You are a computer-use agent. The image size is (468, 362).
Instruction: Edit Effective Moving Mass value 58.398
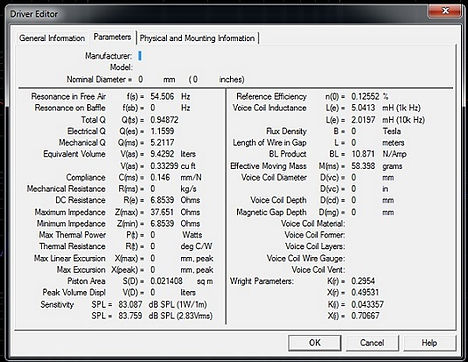[x=363, y=166]
